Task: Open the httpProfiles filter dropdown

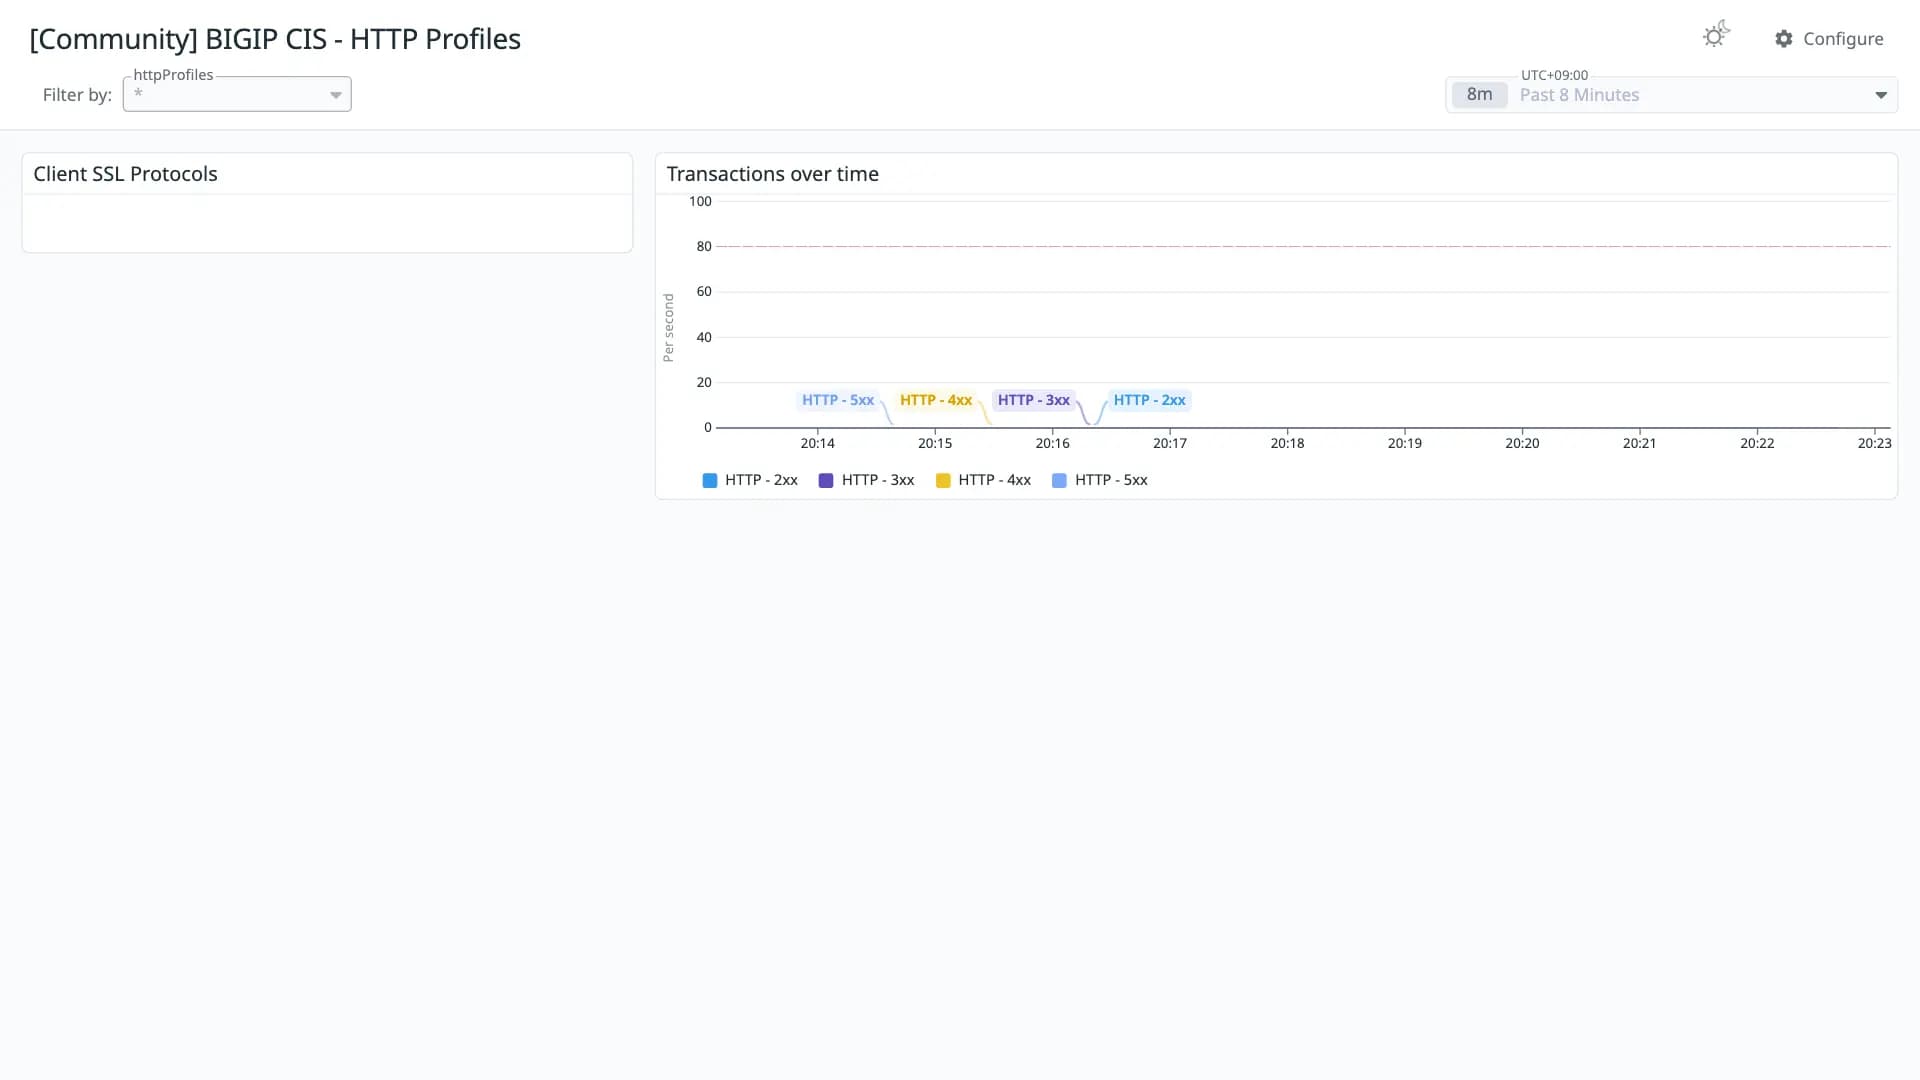Action: [237, 94]
